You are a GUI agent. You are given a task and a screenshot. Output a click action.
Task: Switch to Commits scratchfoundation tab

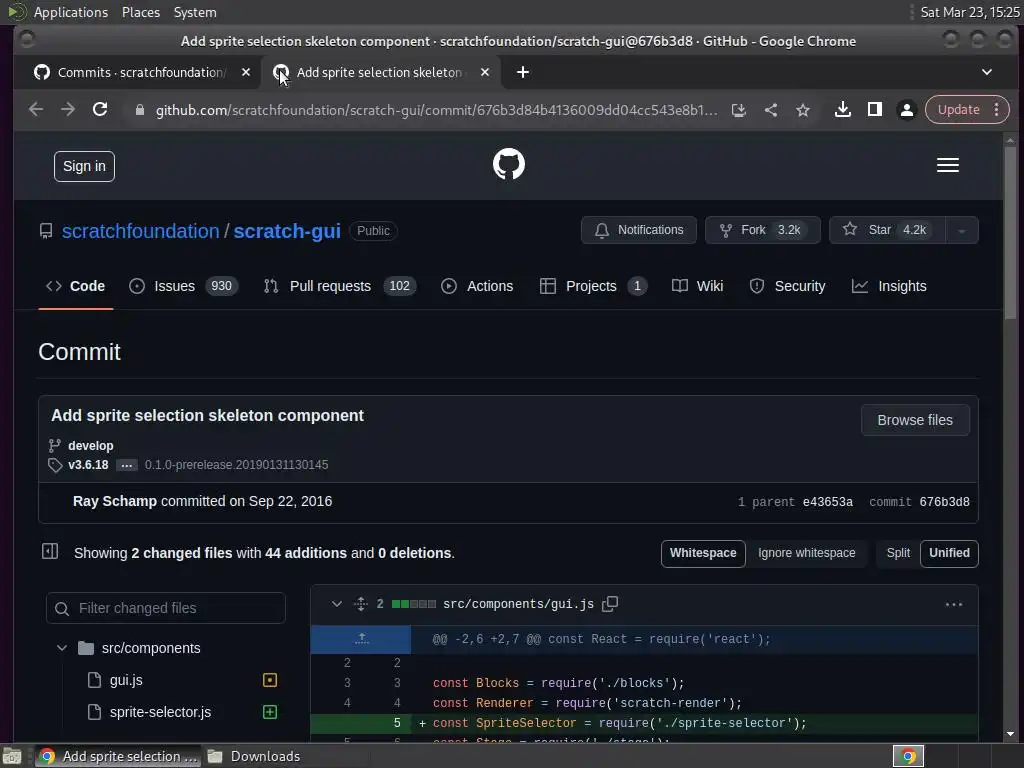coord(140,72)
